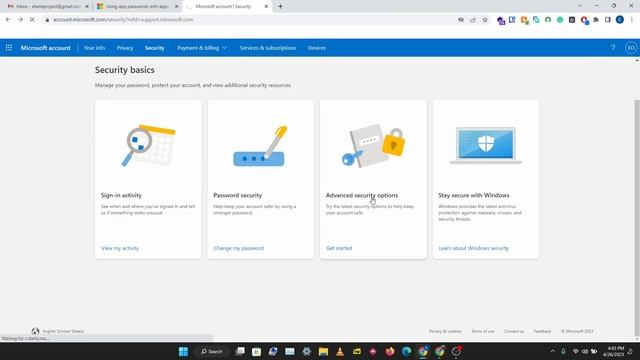
Task: Click View my activity link
Action: pos(120,248)
